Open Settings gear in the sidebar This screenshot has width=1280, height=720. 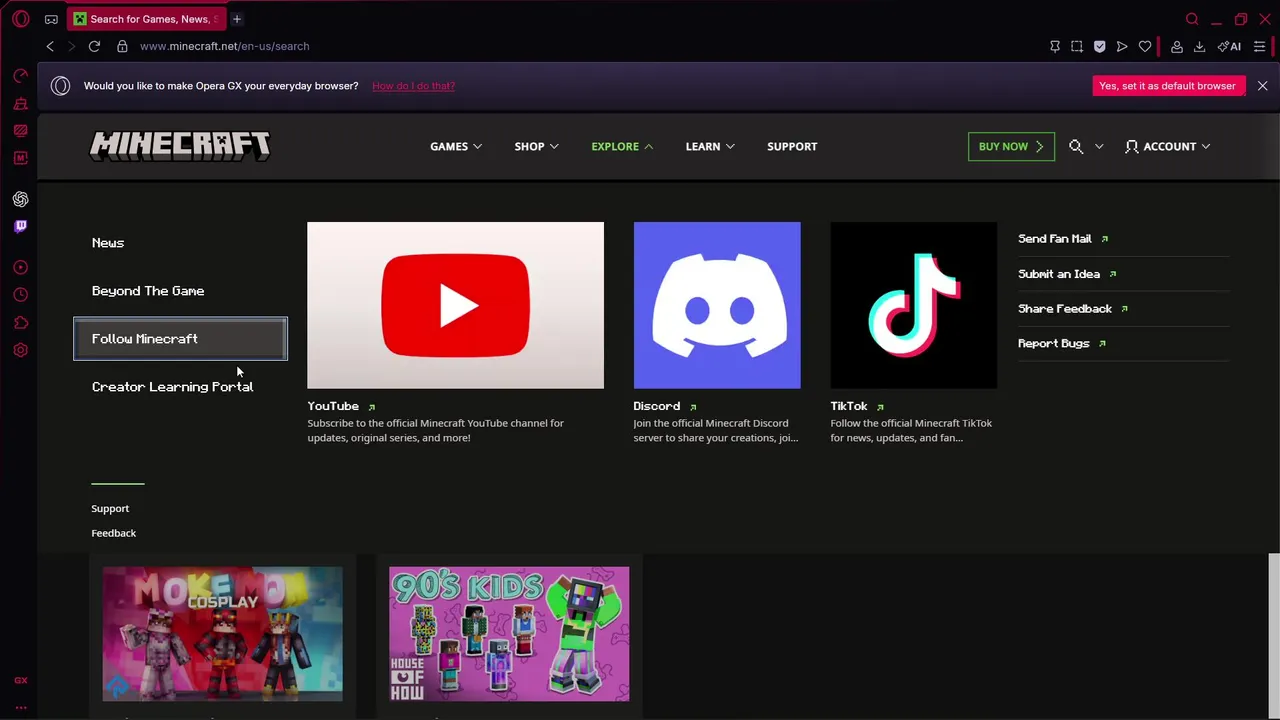pos(21,350)
